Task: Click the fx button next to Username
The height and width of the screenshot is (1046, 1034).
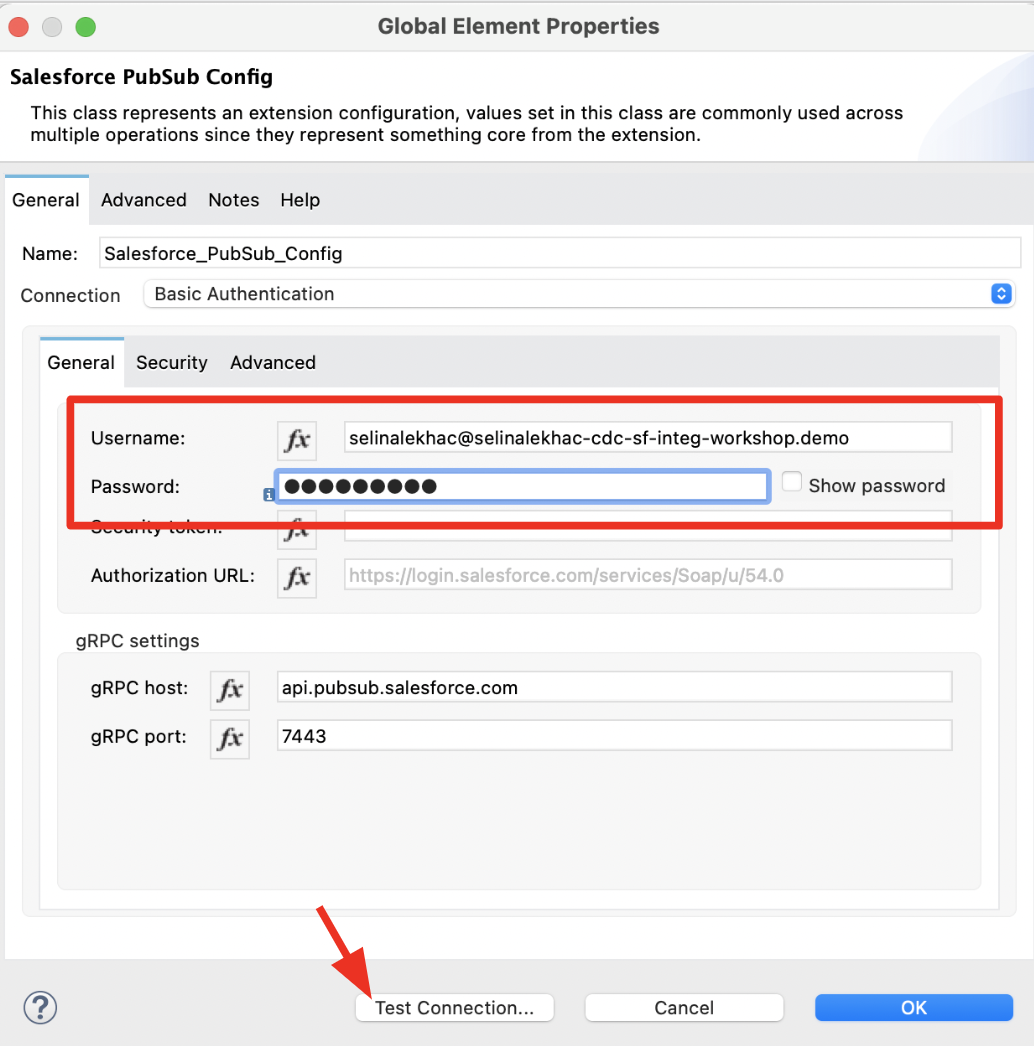Action: pyautogui.click(x=296, y=439)
